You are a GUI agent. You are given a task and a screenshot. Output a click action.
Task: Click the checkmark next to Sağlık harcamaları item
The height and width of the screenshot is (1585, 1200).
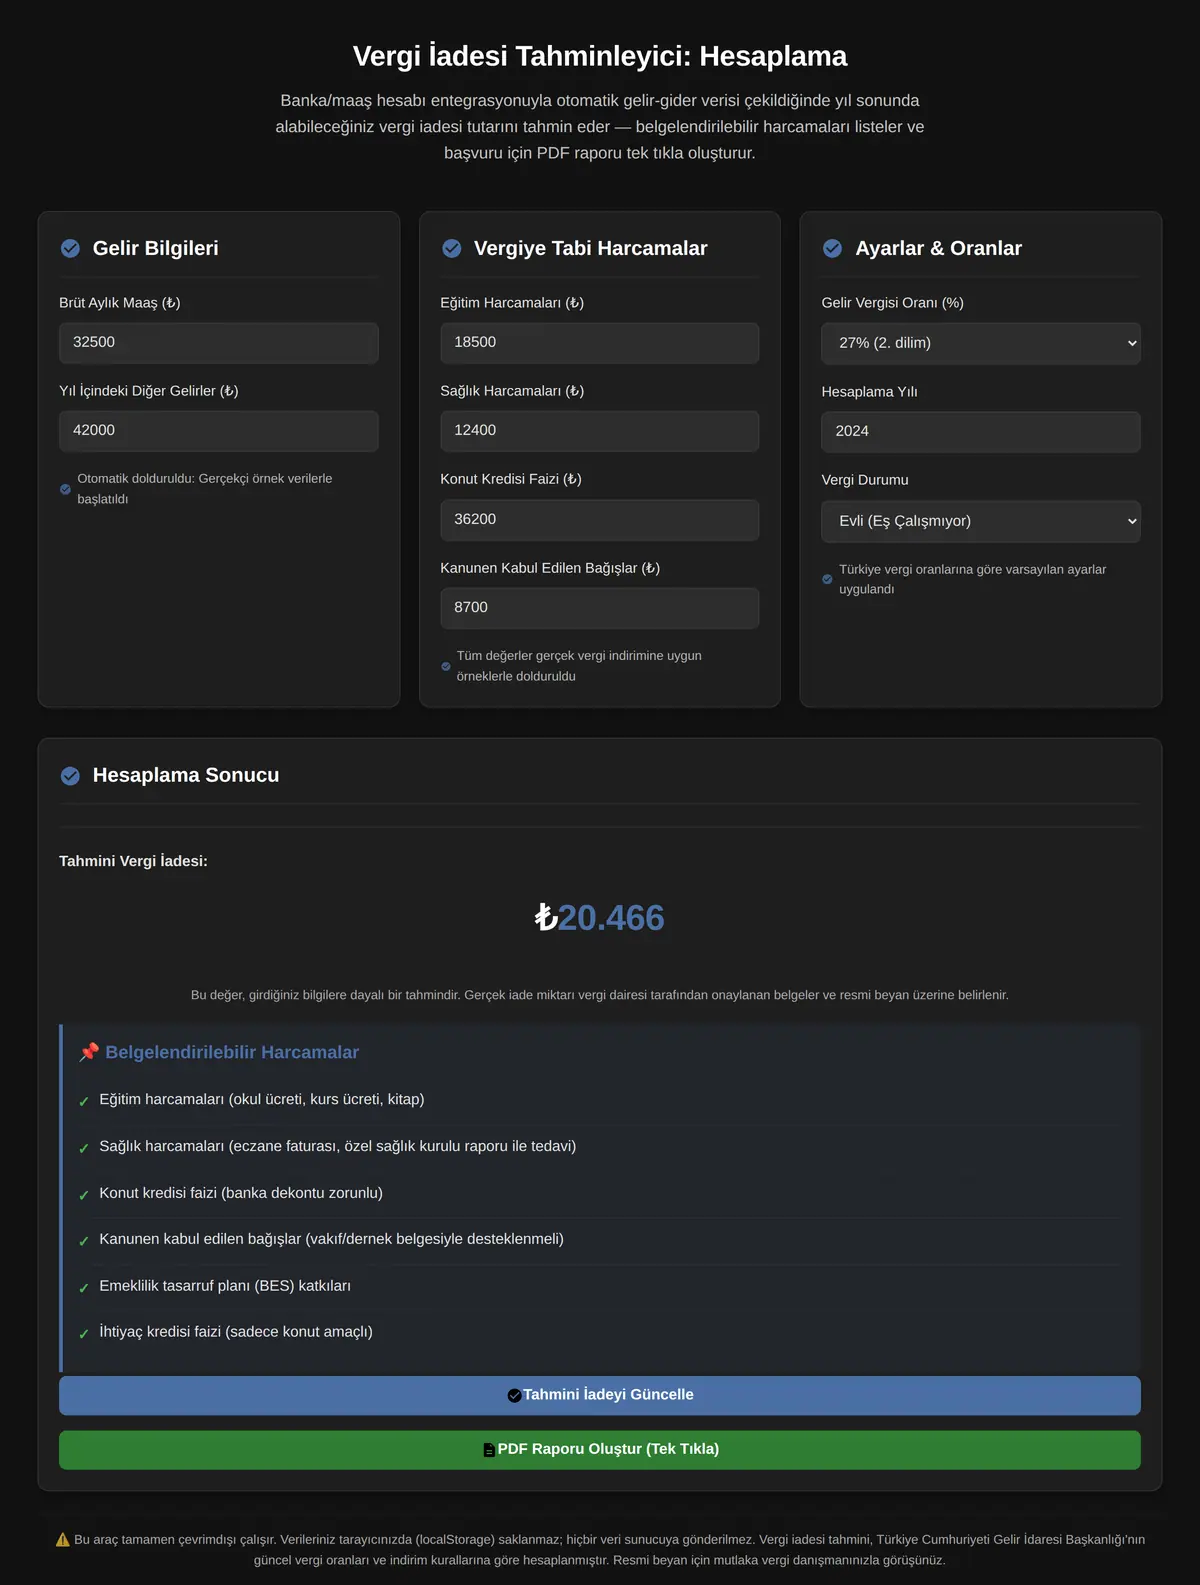point(84,1148)
